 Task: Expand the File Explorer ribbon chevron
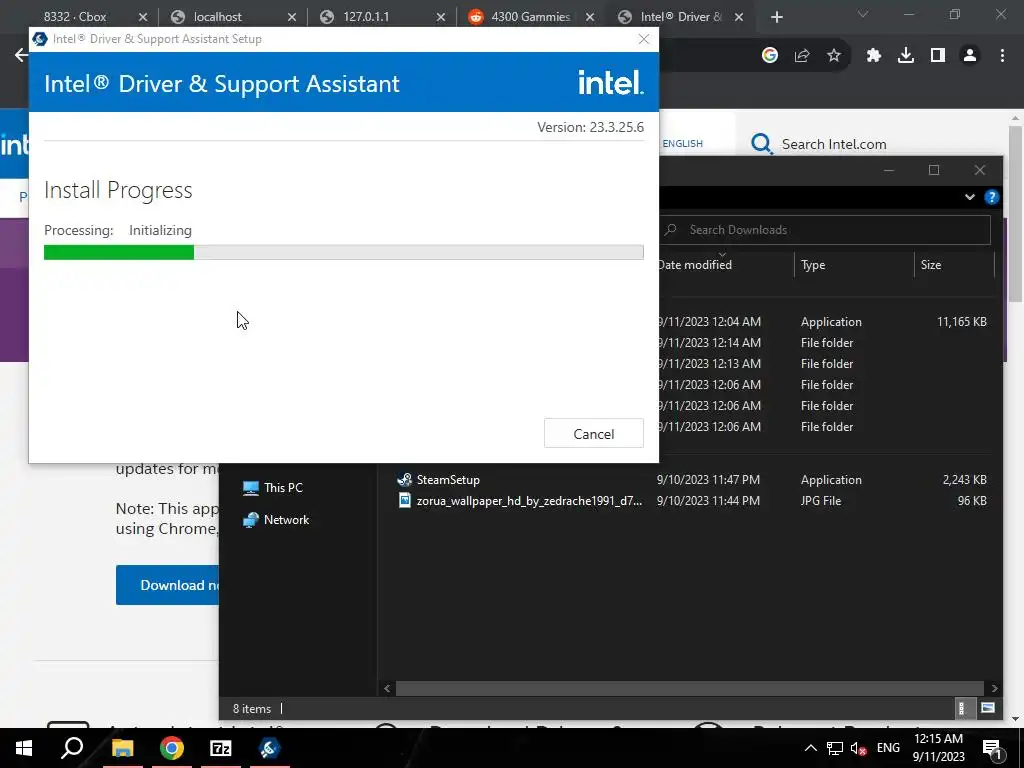coord(970,197)
